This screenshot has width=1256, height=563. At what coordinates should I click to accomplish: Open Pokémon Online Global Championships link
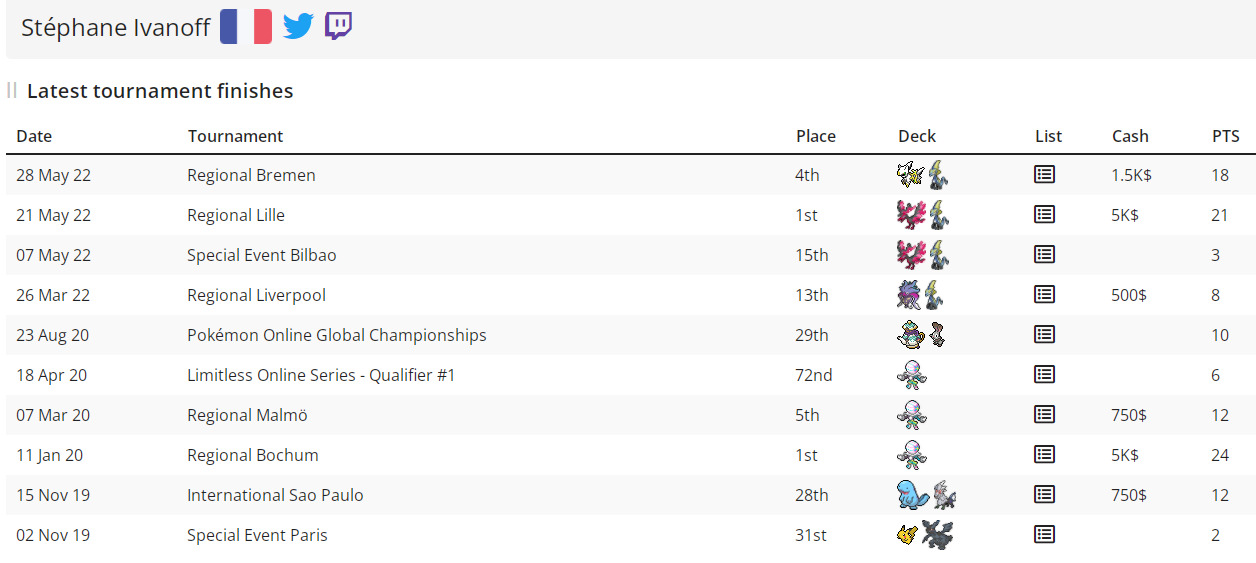336,335
